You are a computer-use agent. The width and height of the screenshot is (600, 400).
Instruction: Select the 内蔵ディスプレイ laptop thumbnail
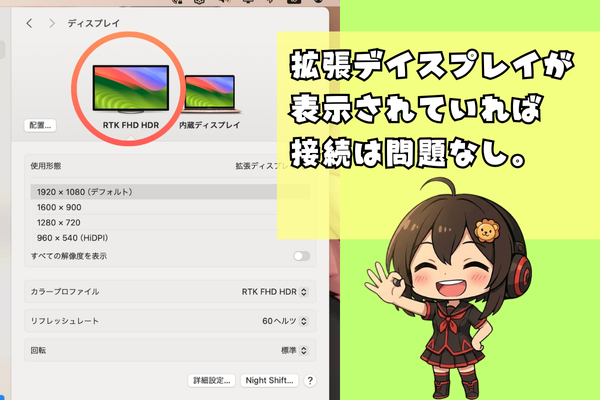coord(210,94)
